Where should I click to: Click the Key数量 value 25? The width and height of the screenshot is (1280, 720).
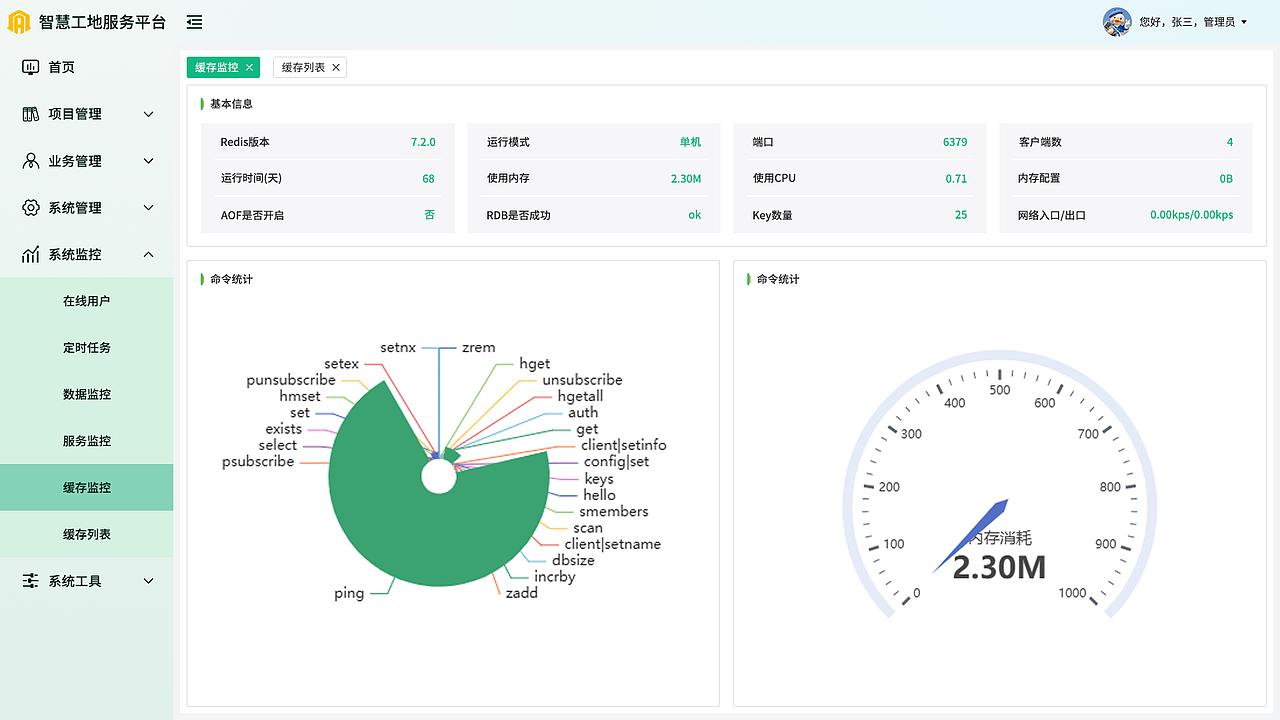coord(961,215)
